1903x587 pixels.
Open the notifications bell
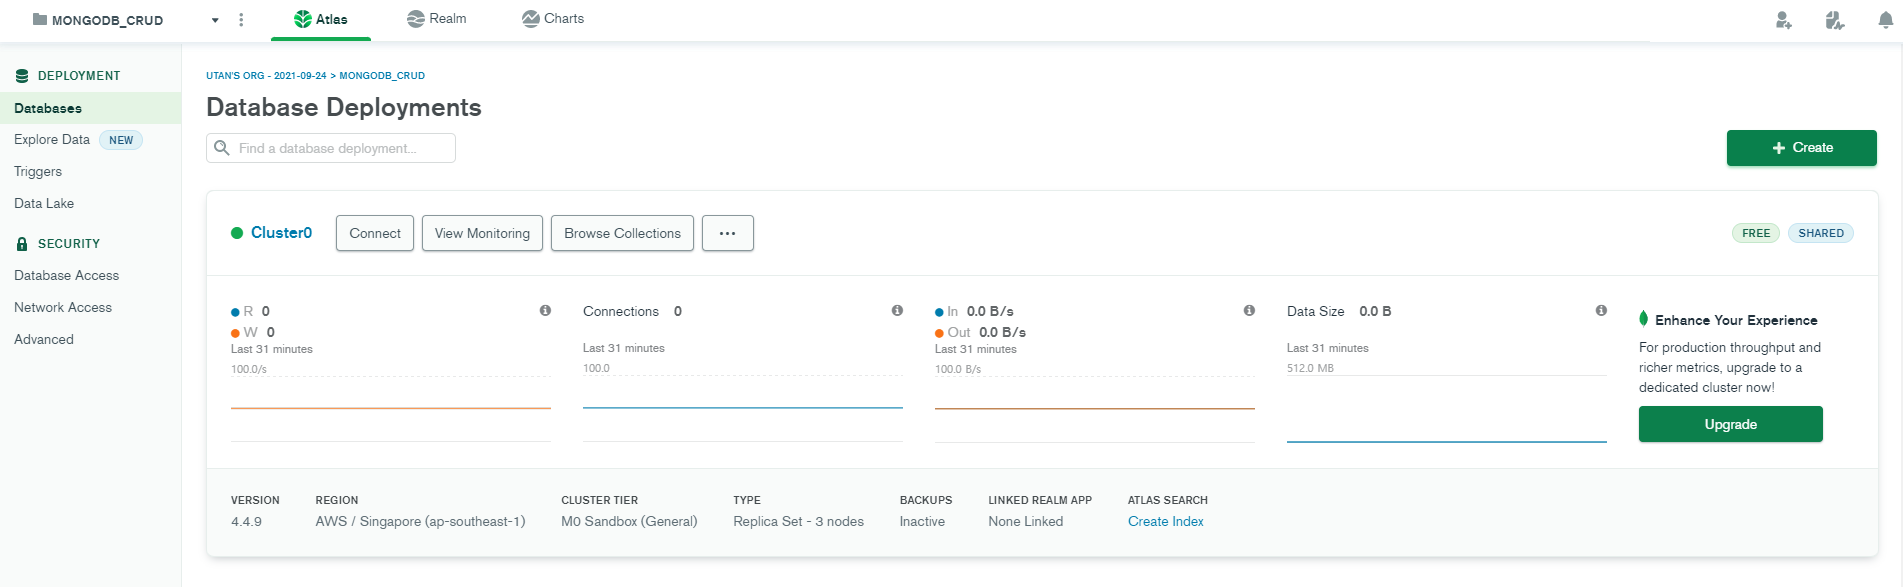coord(1886,20)
